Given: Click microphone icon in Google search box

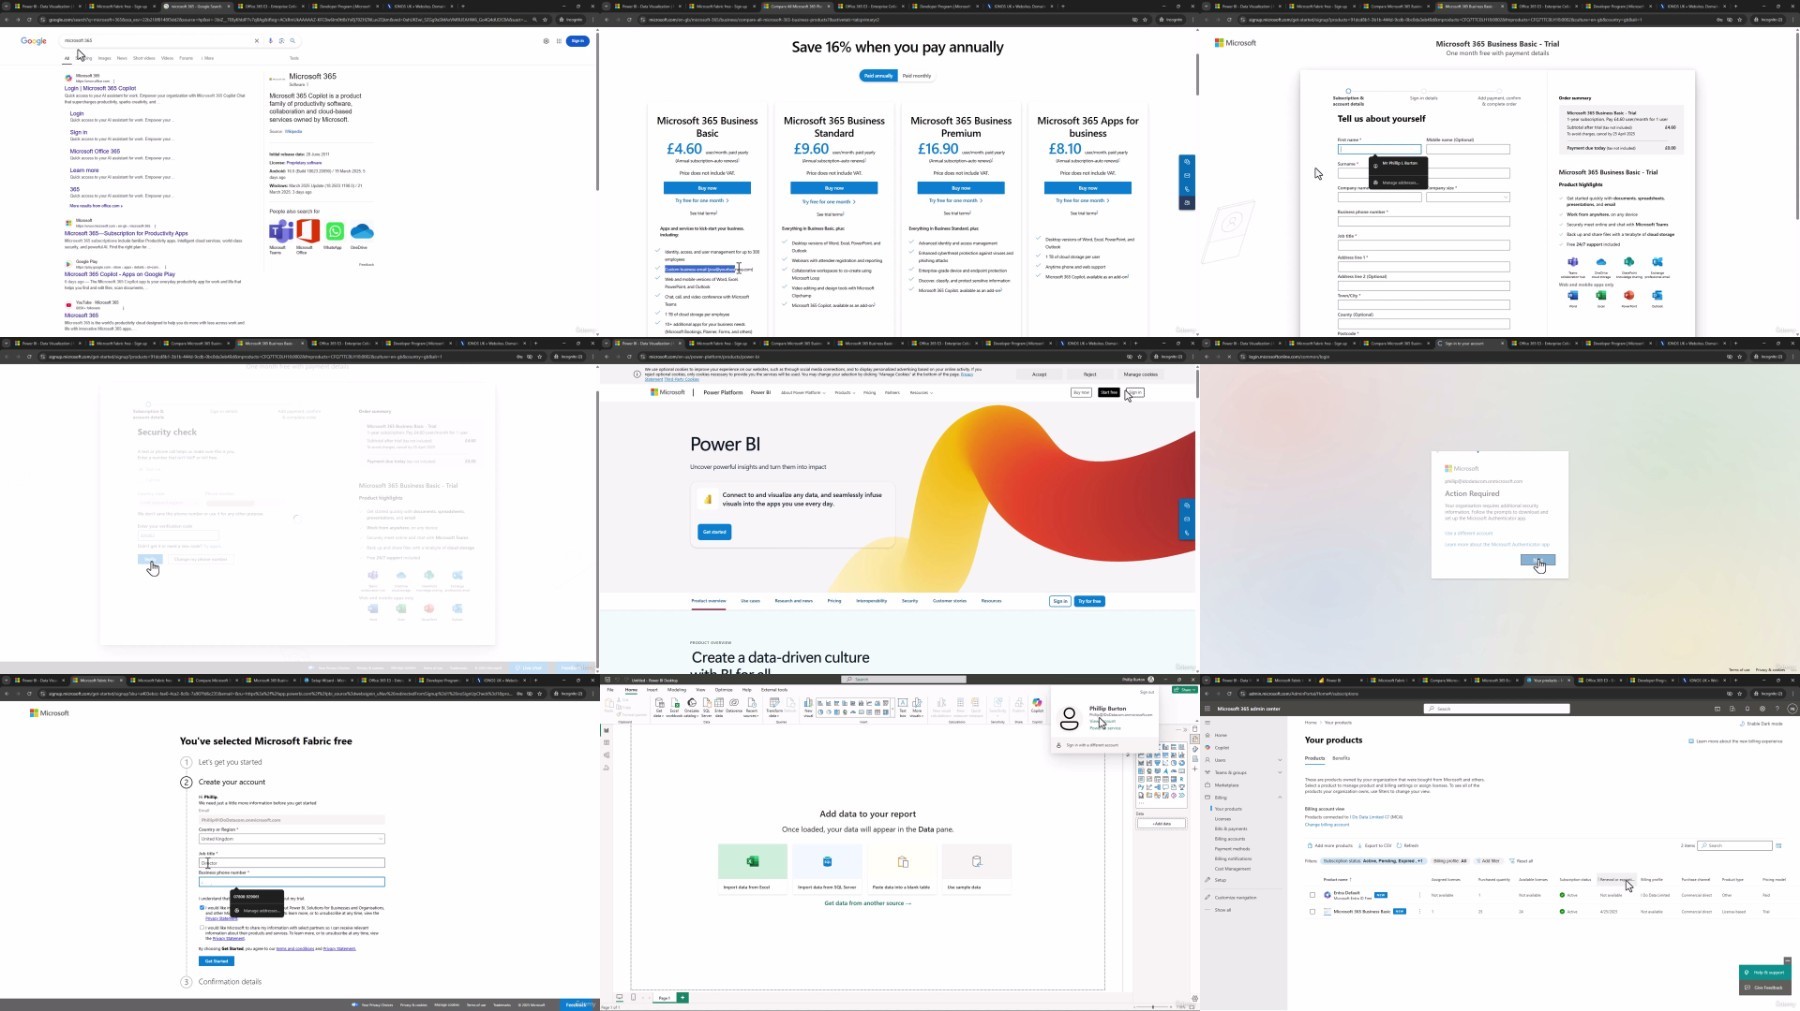Looking at the screenshot, I should tap(270, 41).
